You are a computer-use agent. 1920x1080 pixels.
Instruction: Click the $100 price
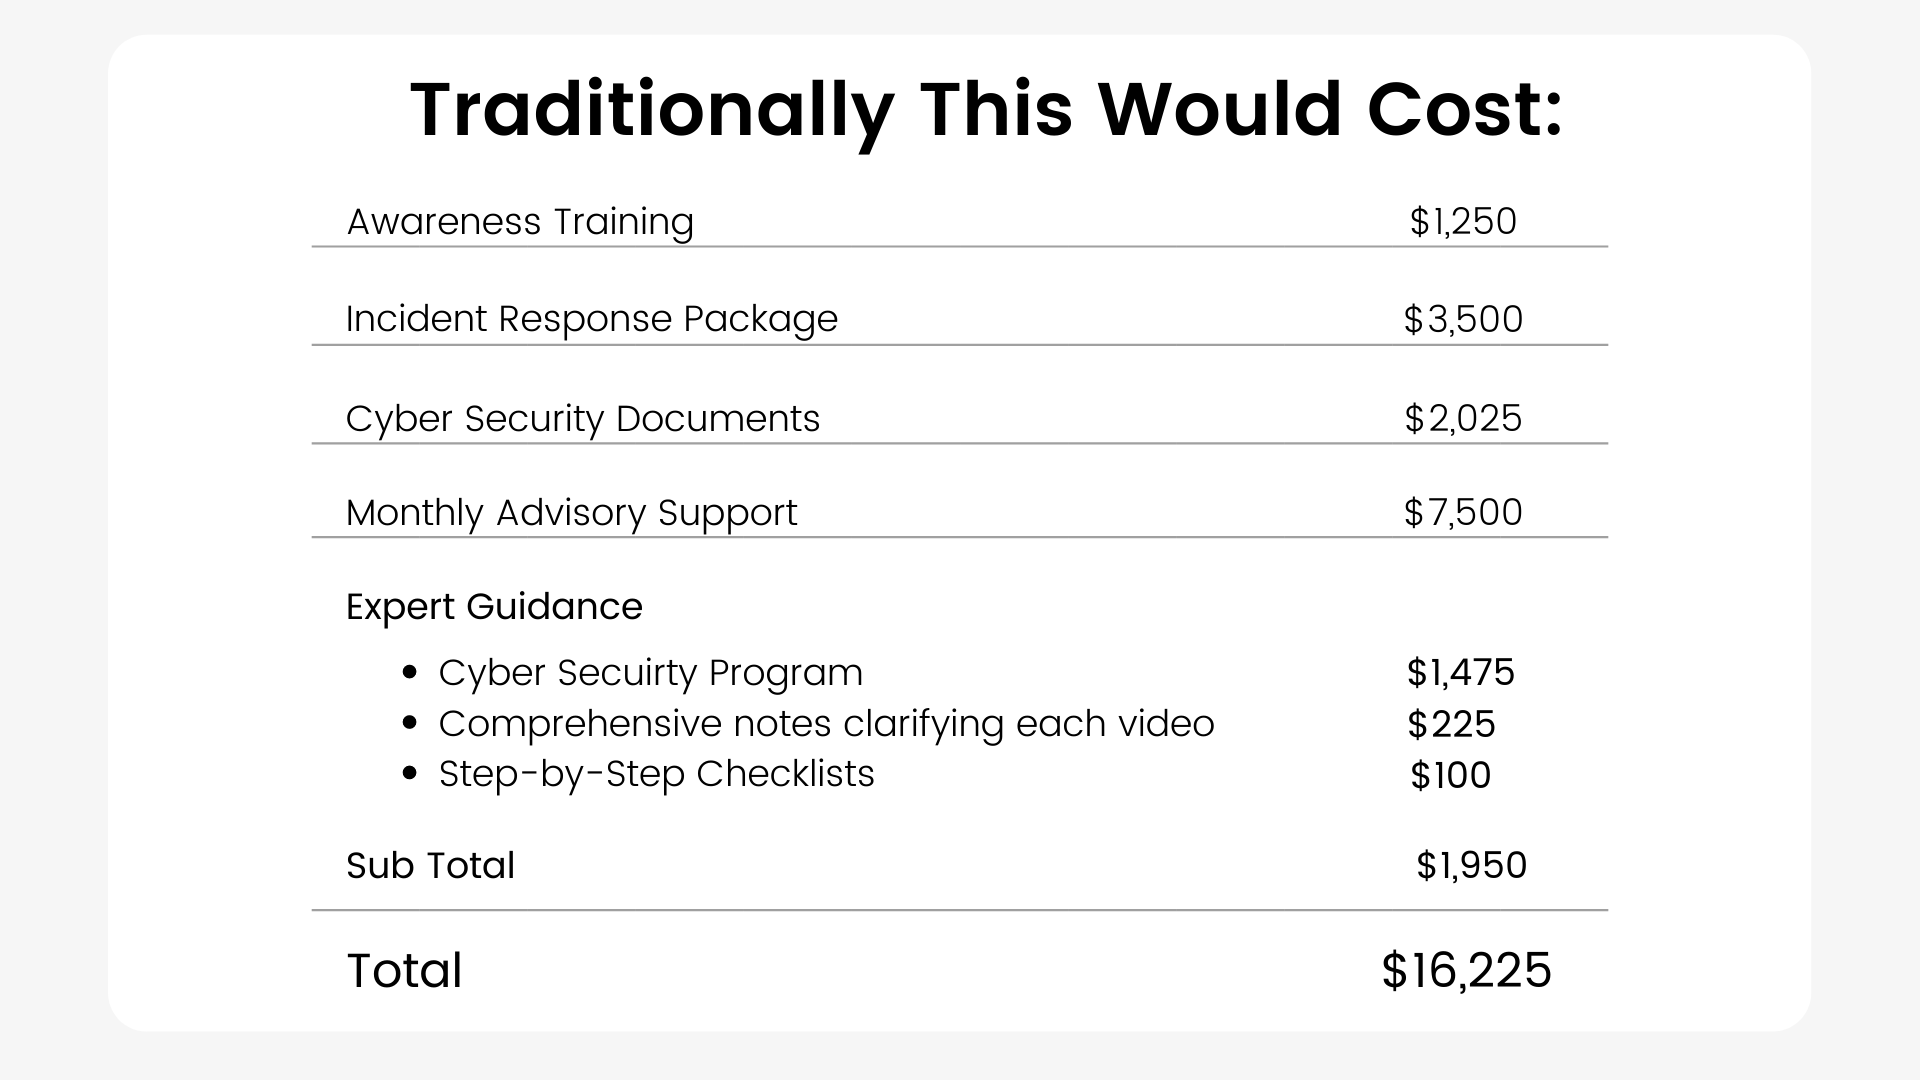tap(1450, 776)
